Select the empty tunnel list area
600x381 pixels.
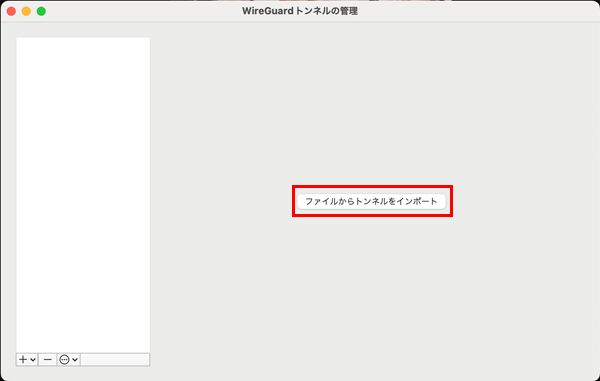tap(83, 195)
